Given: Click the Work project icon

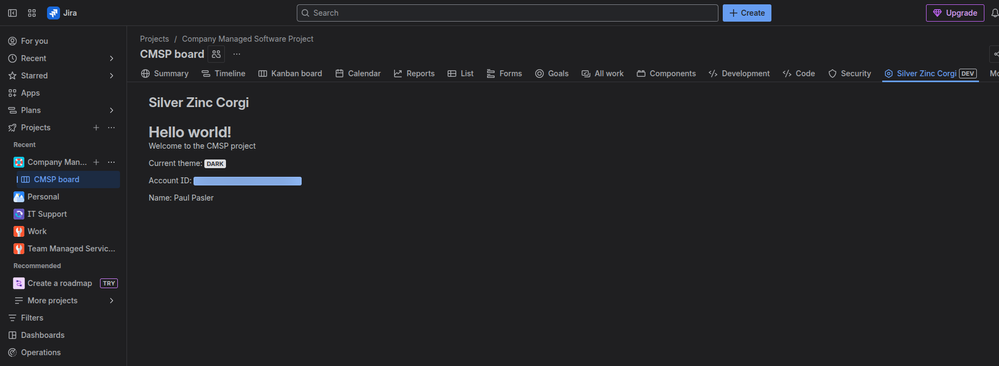Looking at the screenshot, I should tap(19, 231).
